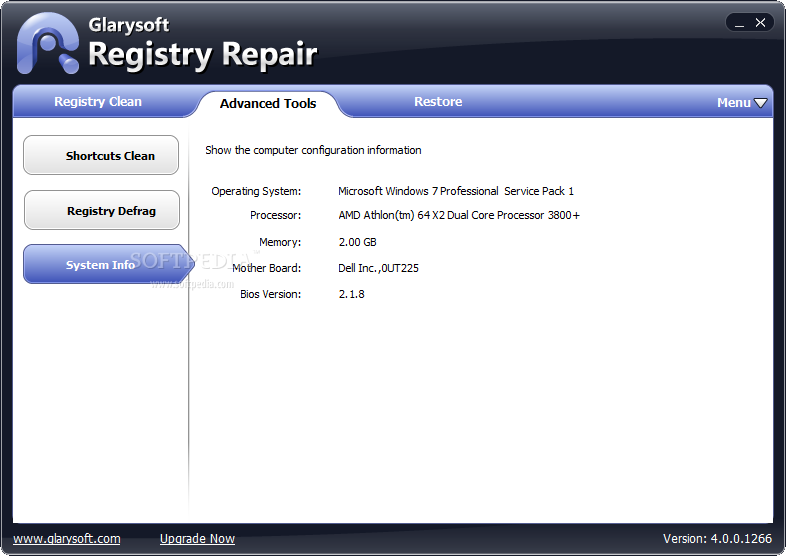Viewport: 786px width, 556px height.
Task: Click the 'Processor:' label
Action: coord(276,215)
